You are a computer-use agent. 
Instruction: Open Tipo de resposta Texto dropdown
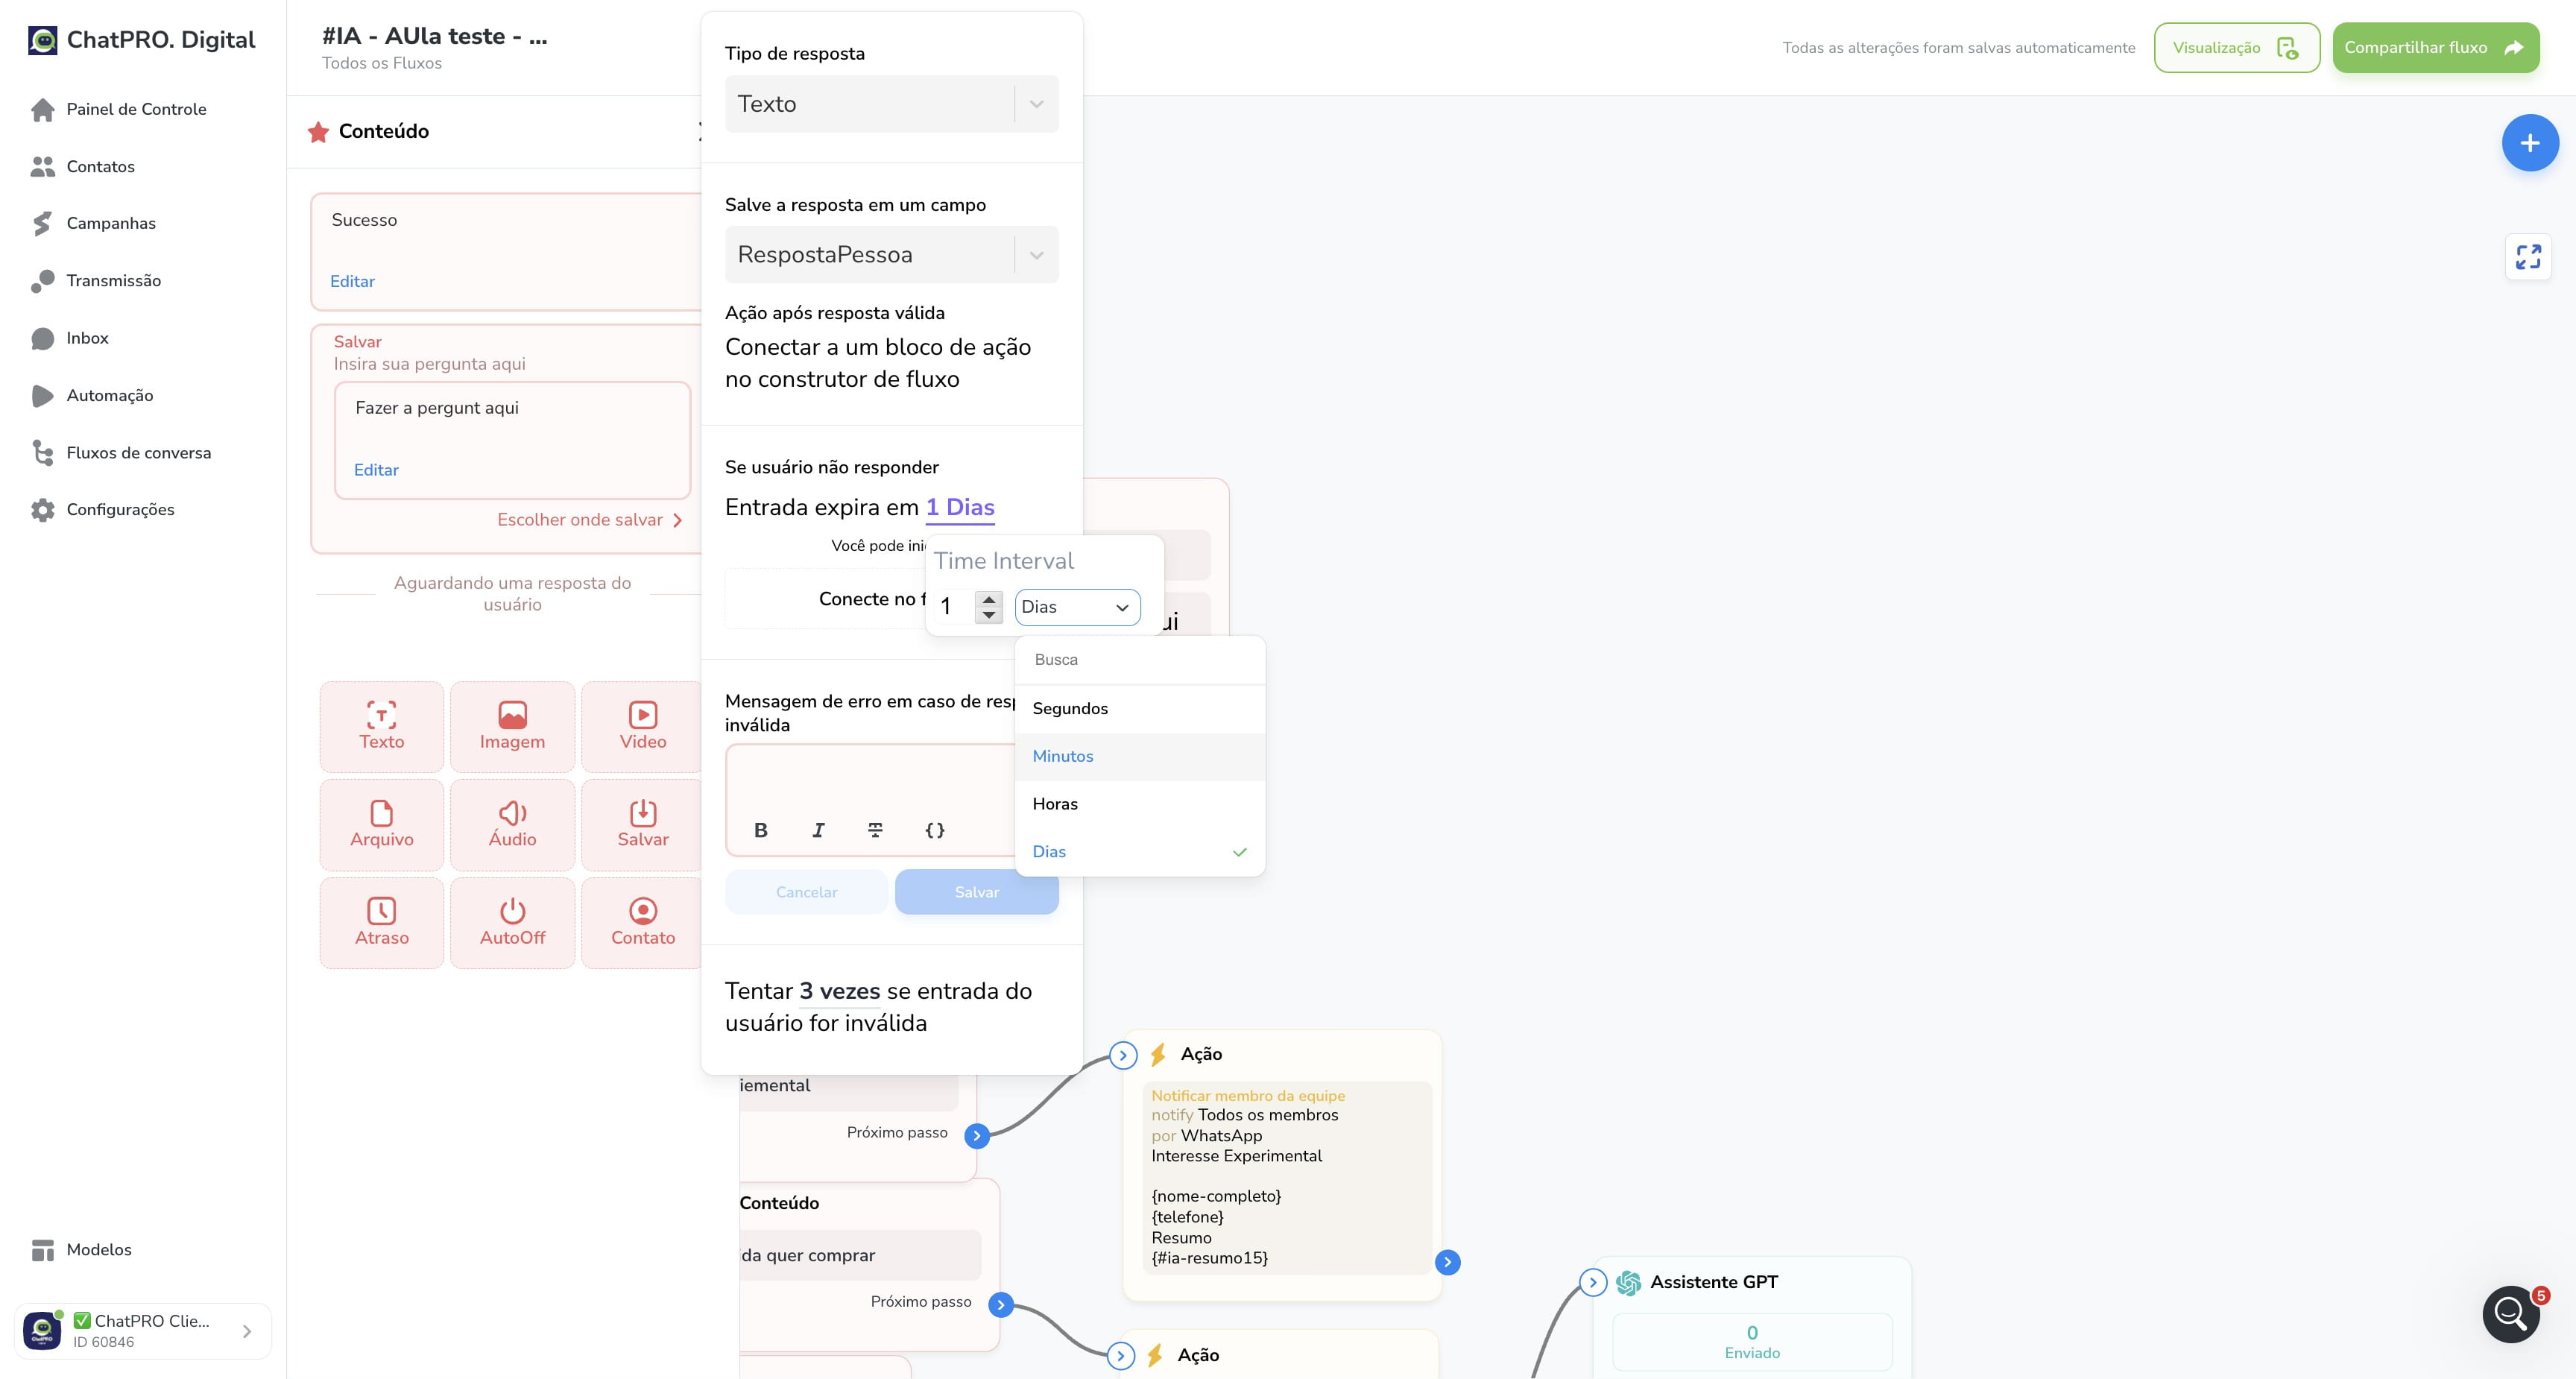point(892,104)
